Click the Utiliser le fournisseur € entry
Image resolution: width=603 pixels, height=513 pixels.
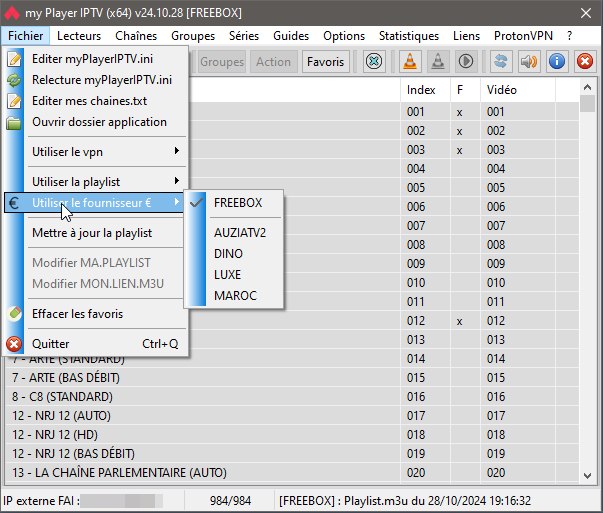[x=94, y=203]
